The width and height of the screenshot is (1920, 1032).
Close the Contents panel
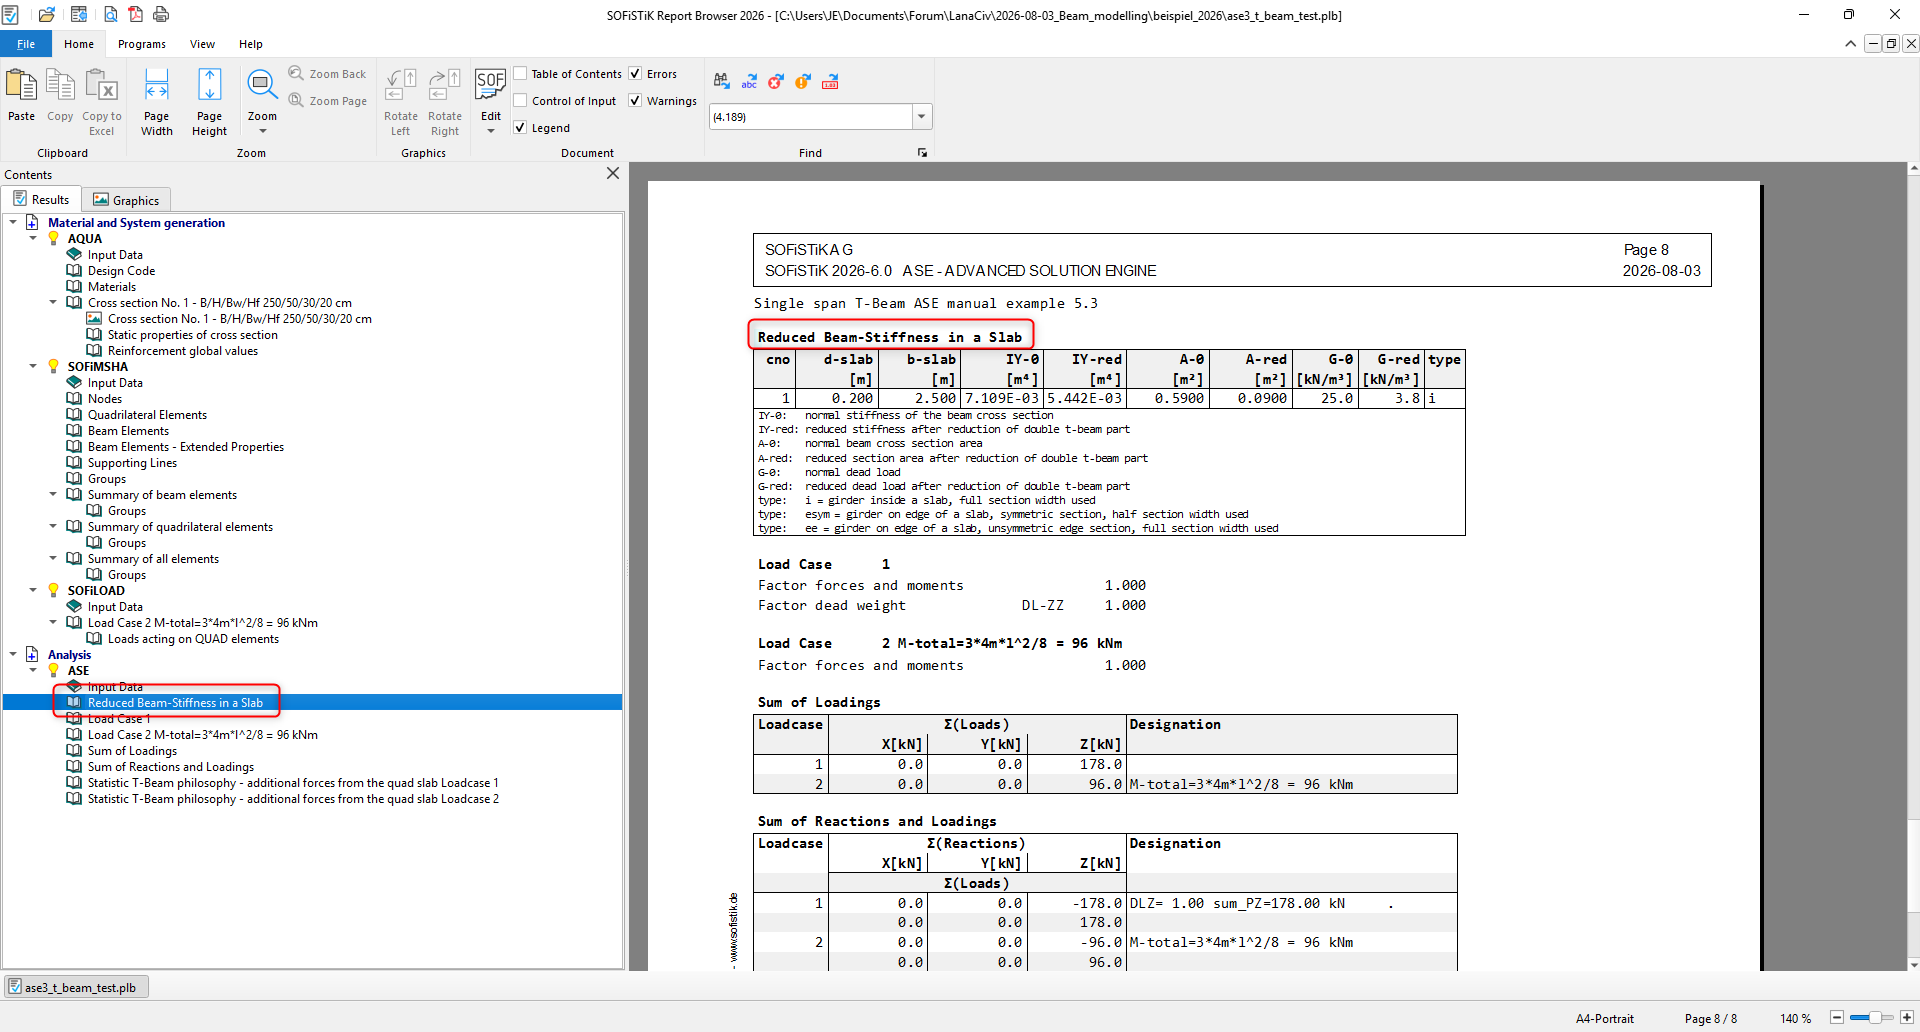pyautogui.click(x=613, y=174)
